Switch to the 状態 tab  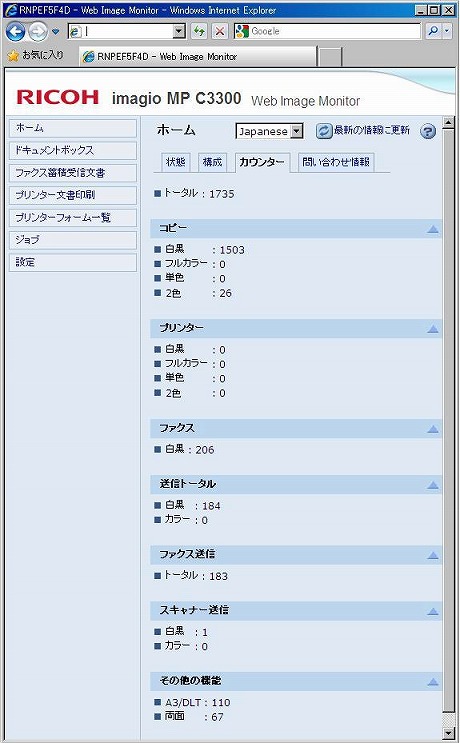pyautogui.click(x=176, y=162)
